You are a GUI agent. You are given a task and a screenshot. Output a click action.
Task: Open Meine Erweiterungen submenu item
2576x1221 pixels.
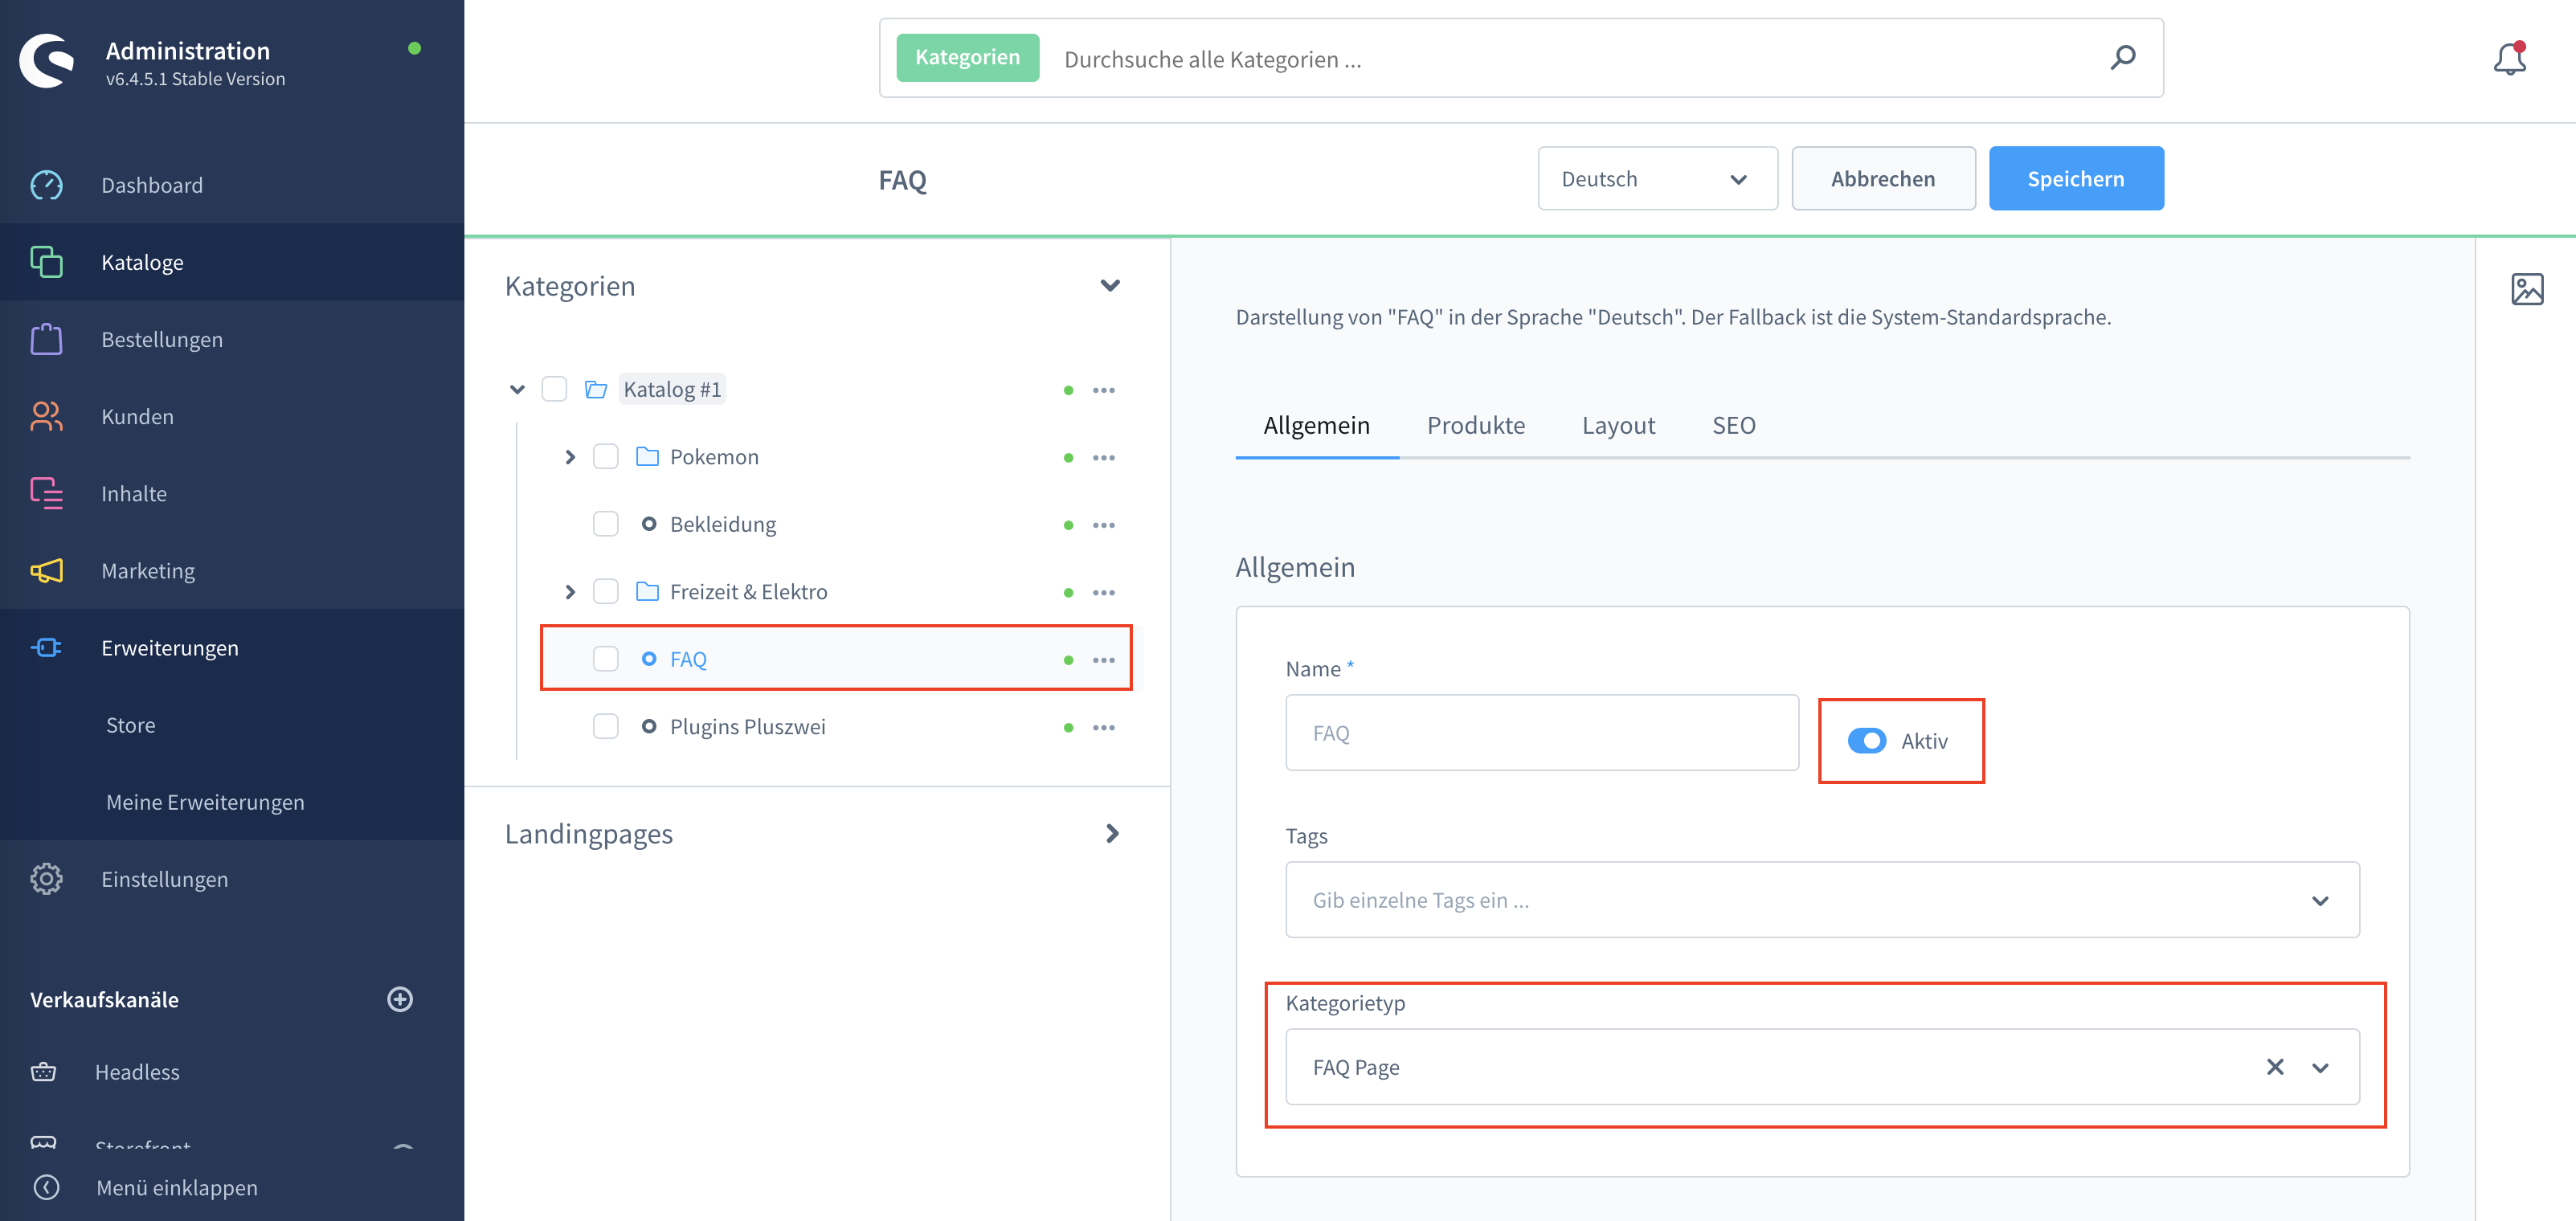click(205, 801)
